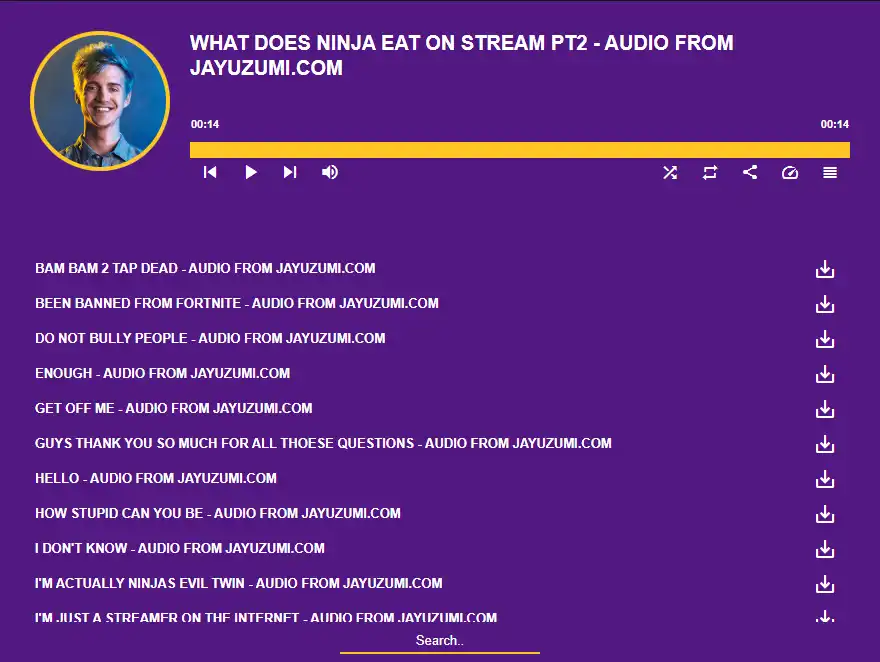Play How Stupid Can You Be track

point(218,513)
